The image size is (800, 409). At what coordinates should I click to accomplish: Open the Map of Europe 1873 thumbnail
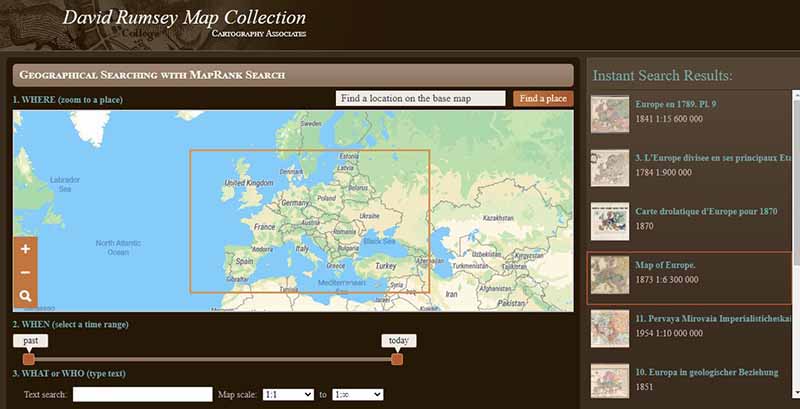(610, 275)
